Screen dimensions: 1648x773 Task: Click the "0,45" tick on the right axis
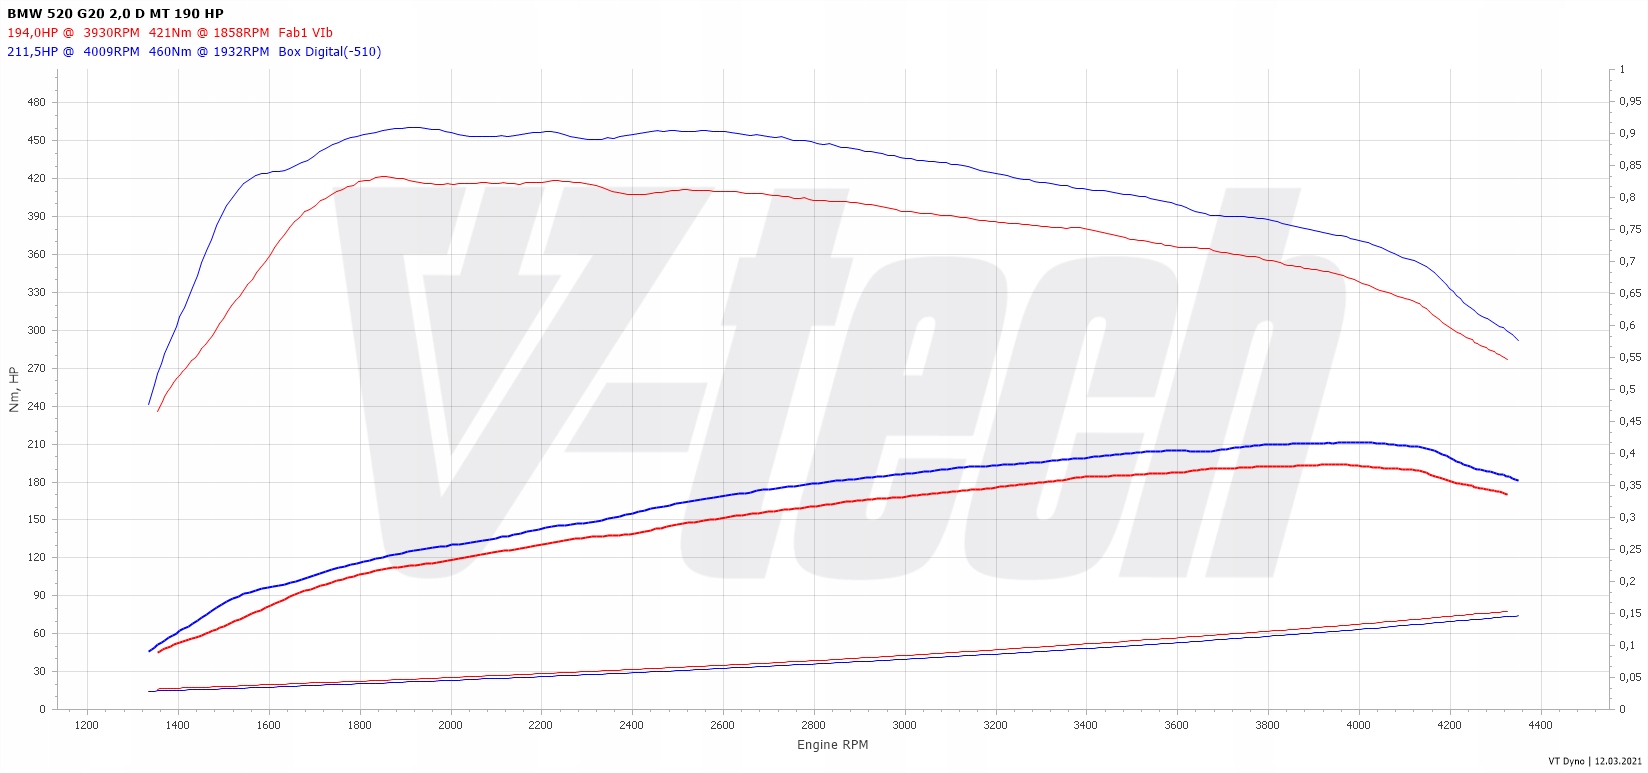click(1630, 421)
